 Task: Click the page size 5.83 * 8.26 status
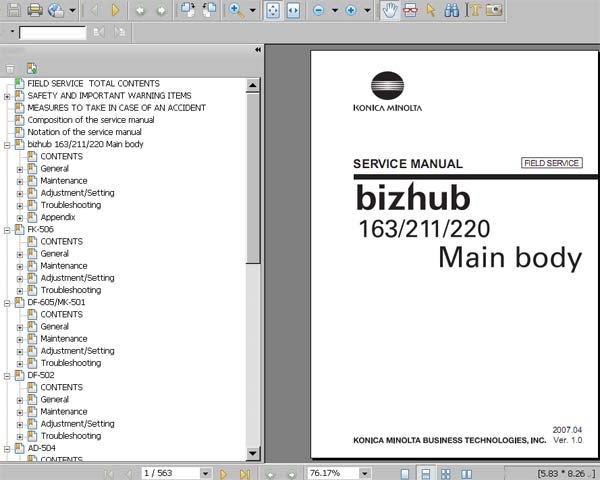pos(566,474)
